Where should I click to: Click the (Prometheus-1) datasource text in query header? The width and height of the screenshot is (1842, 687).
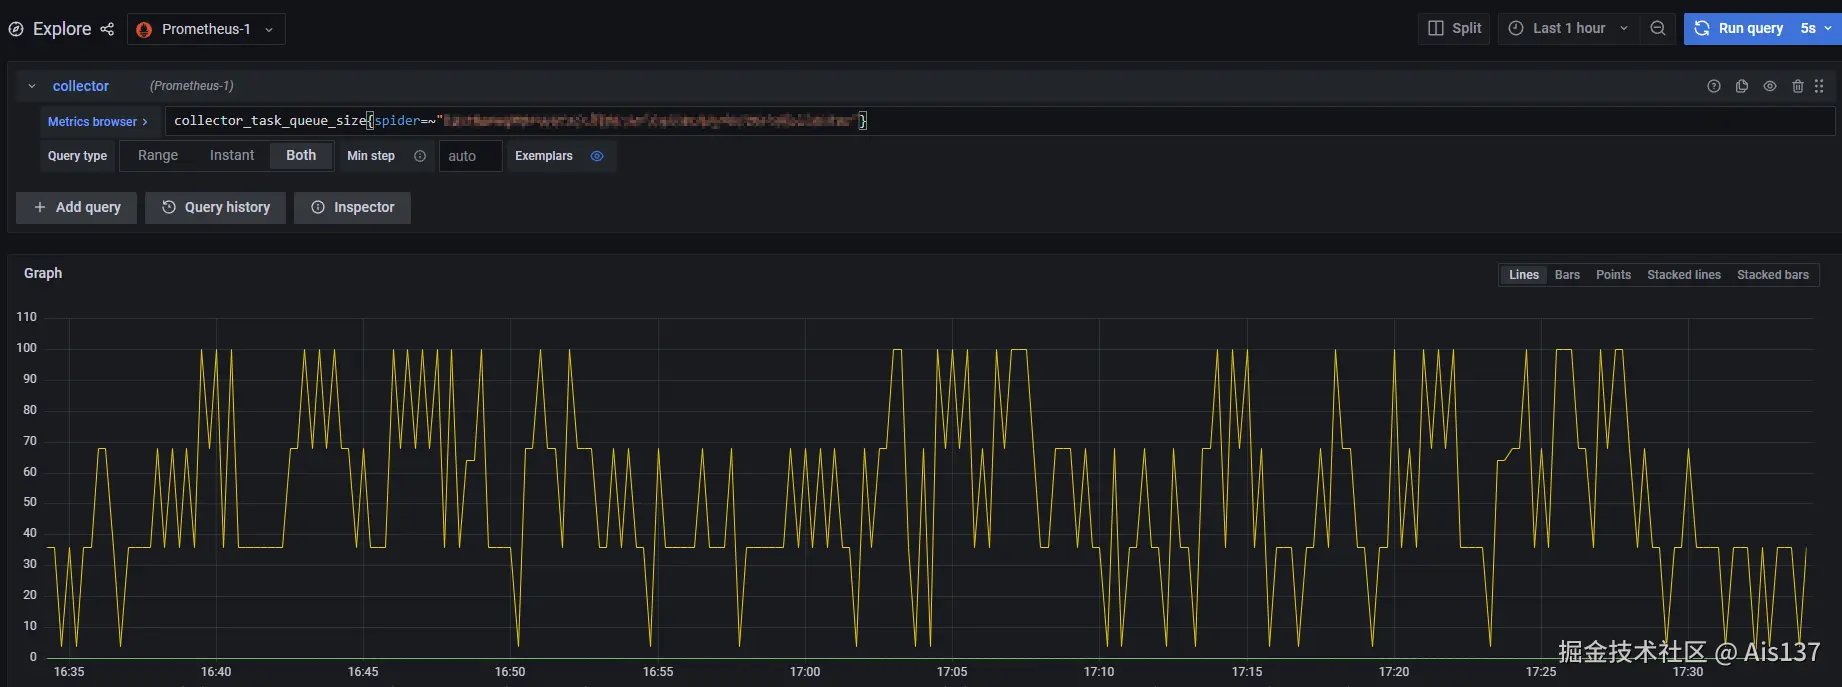[191, 86]
